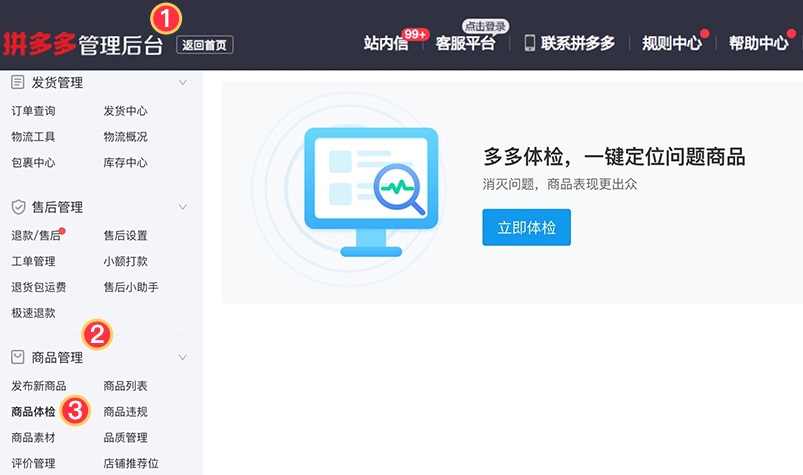This screenshot has width=803, height=475.
Task: Open 库存中心 in the sidebar
Action: click(125, 163)
